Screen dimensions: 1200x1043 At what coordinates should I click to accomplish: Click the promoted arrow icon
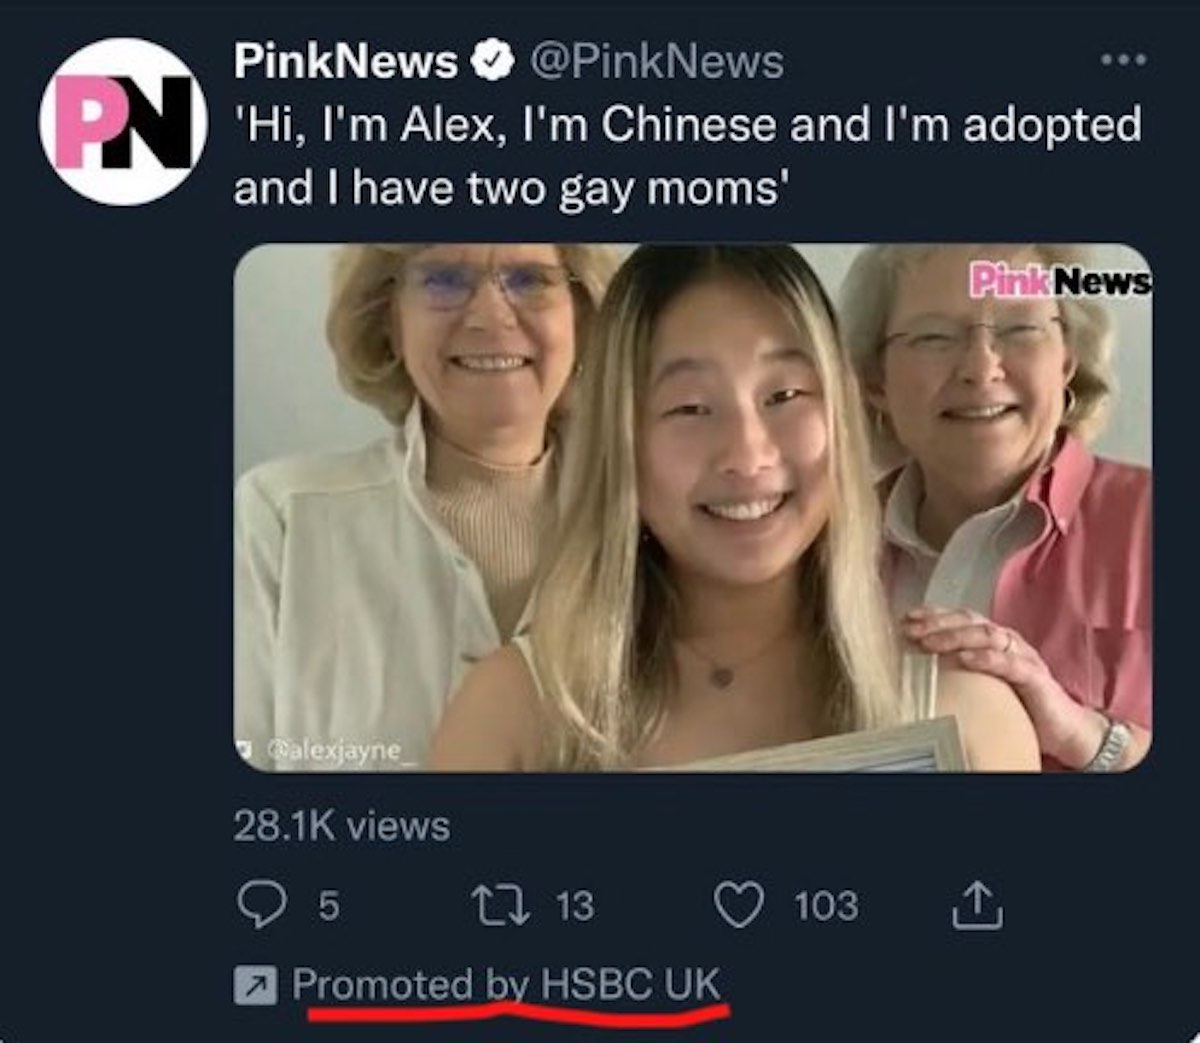tap(254, 986)
